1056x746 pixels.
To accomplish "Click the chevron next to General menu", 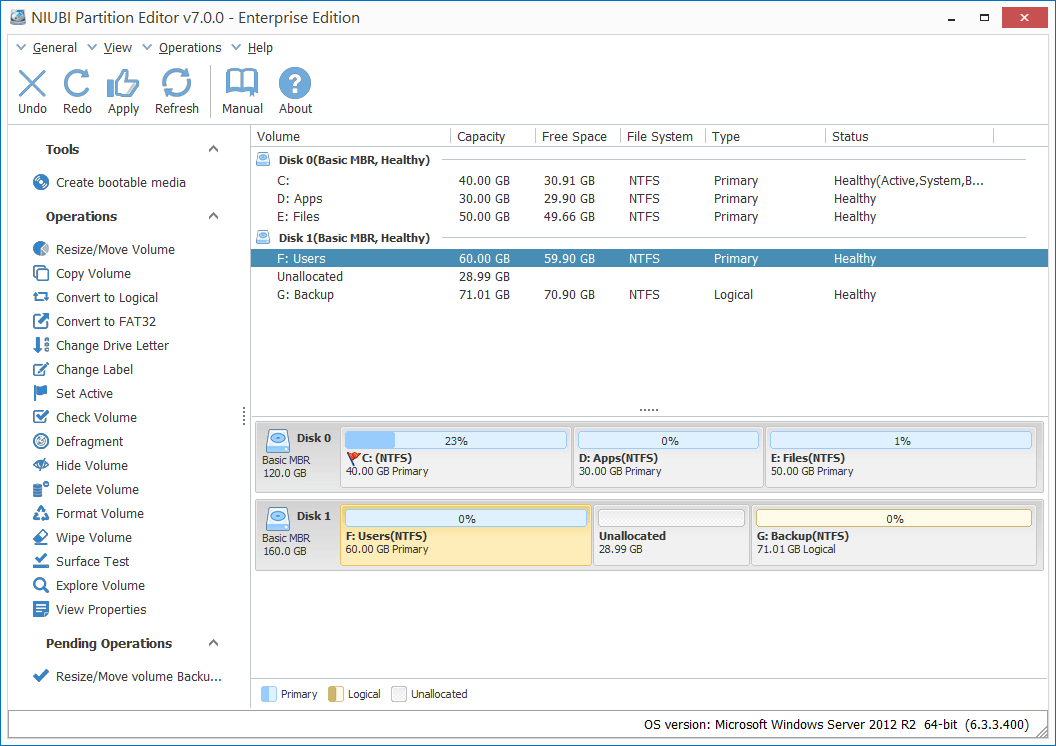I will (x=21, y=47).
